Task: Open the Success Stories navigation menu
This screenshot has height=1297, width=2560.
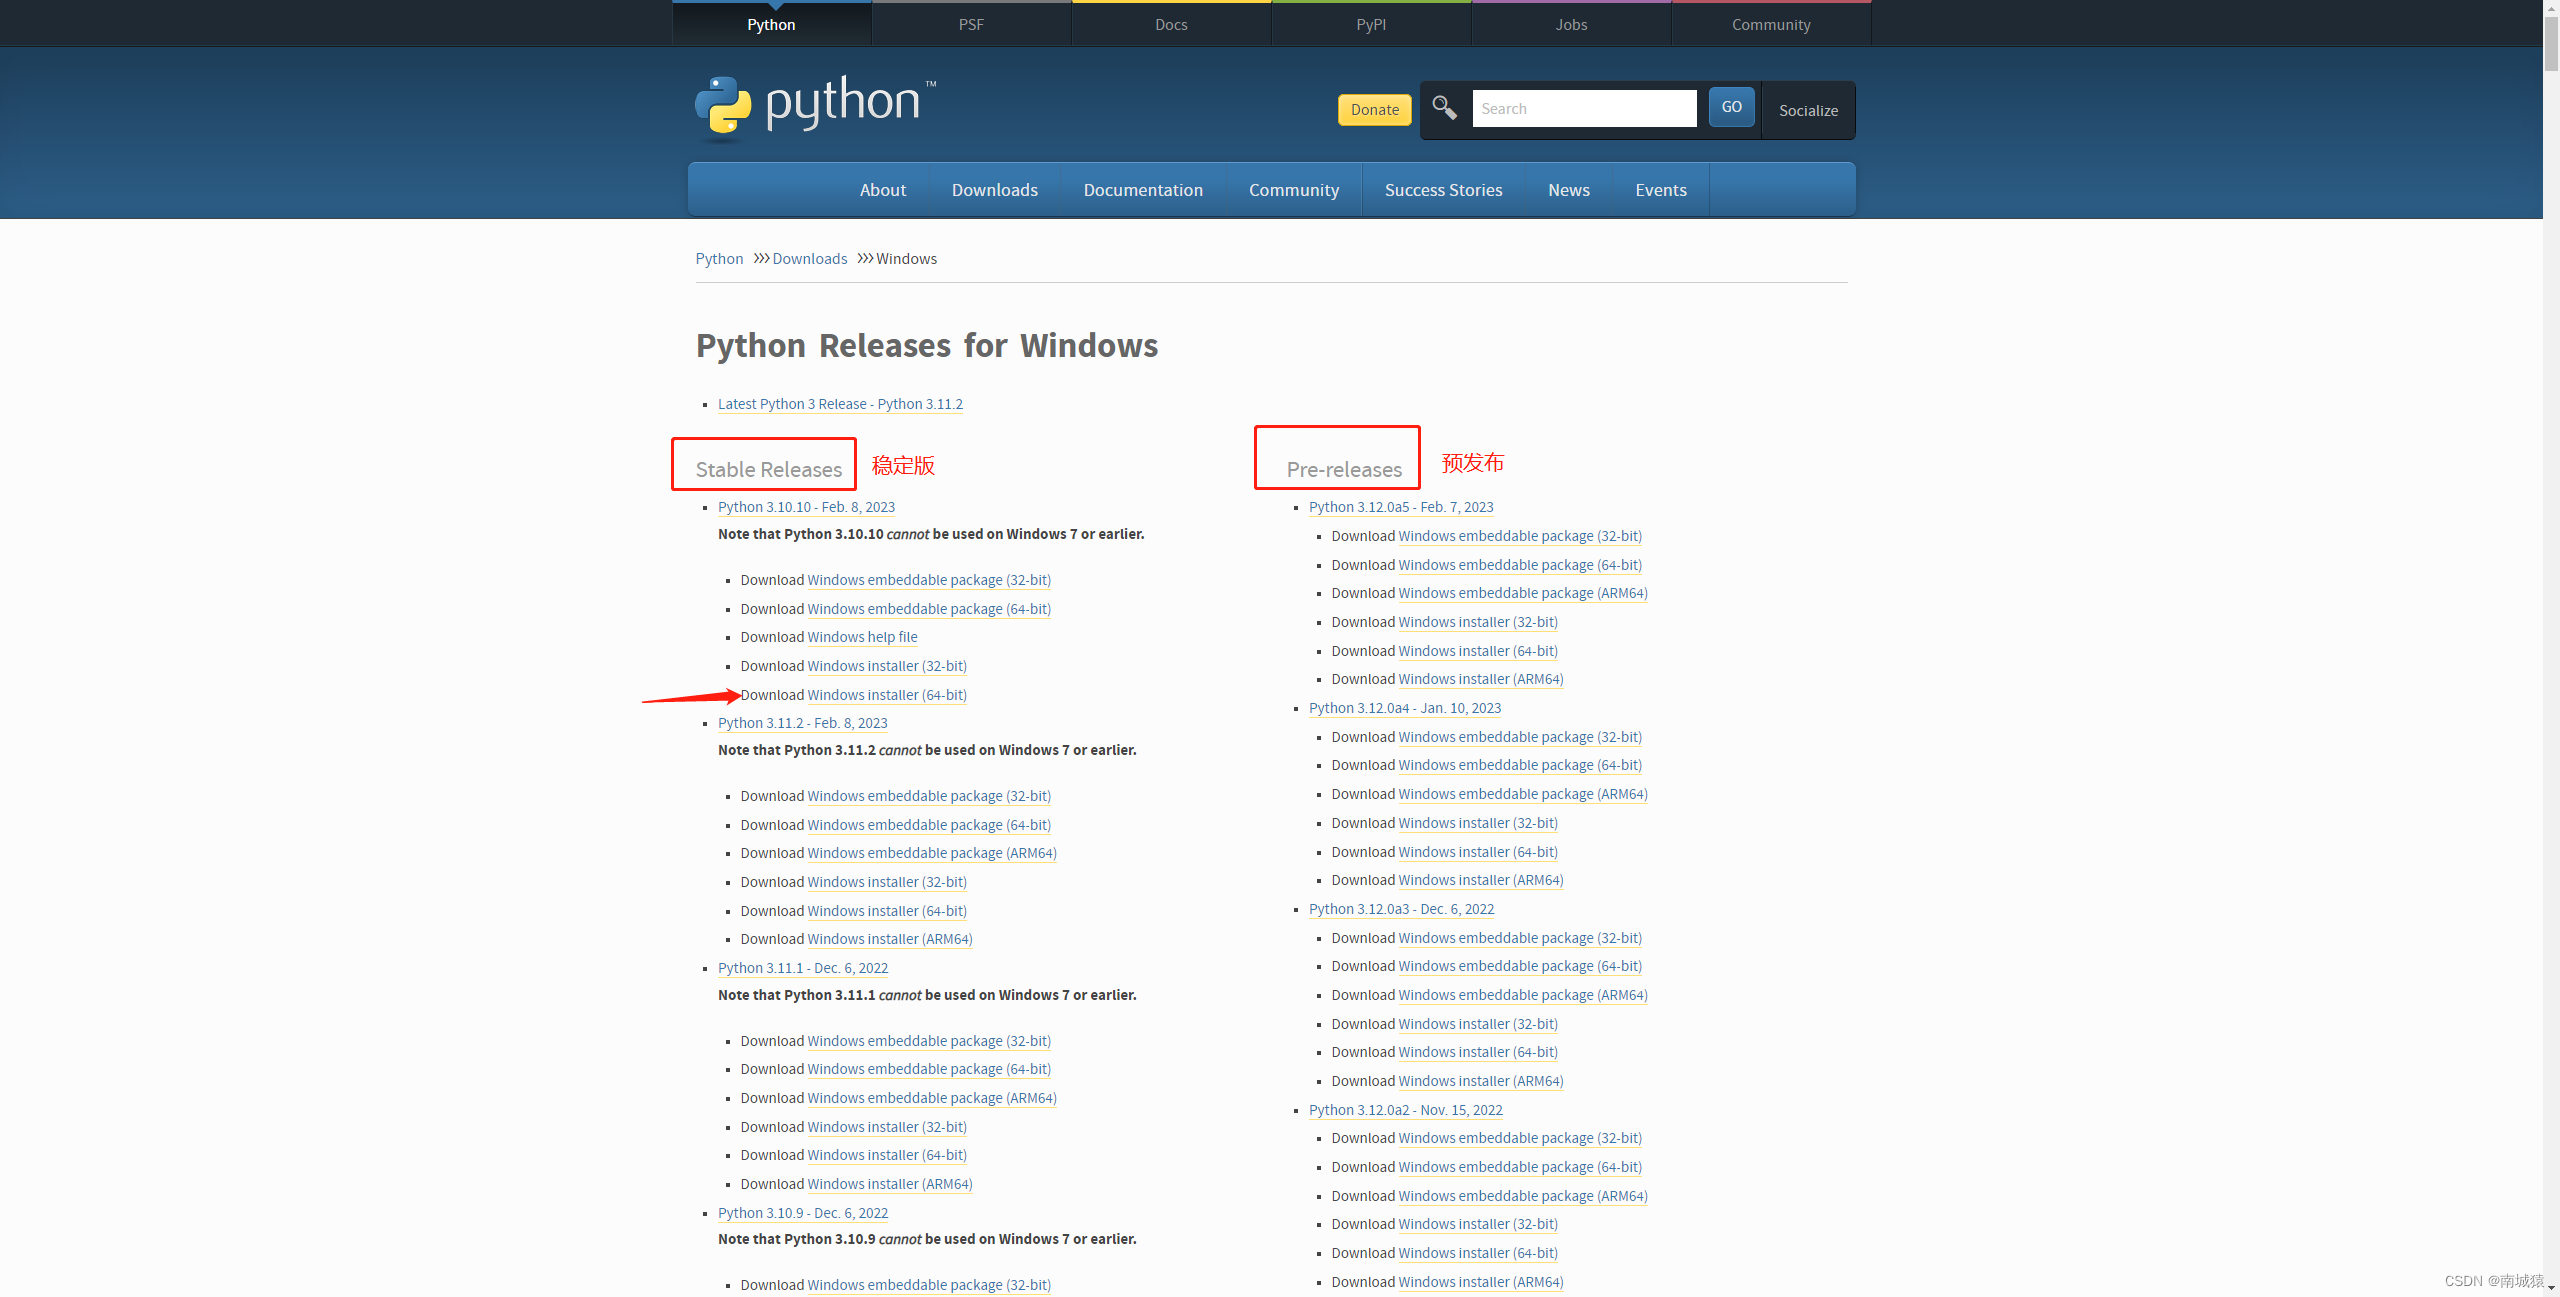Action: pyautogui.click(x=1443, y=190)
